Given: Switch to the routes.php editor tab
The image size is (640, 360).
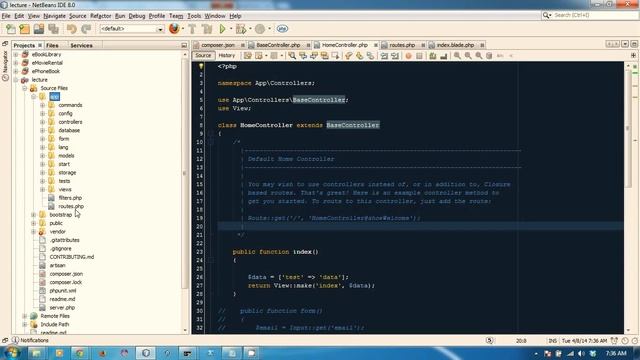Looking at the screenshot, I should point(402,45).
